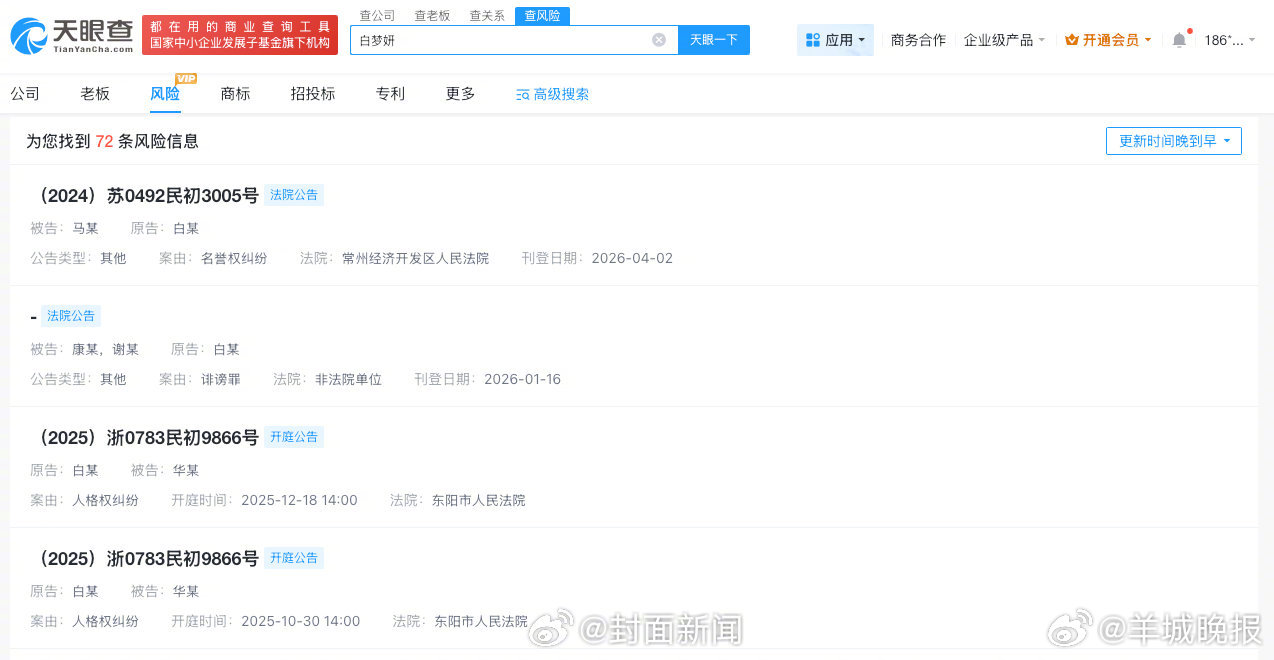Open the untitled '-' court announcement entry
Screen dimensions: 1274x660
[33, 317]
